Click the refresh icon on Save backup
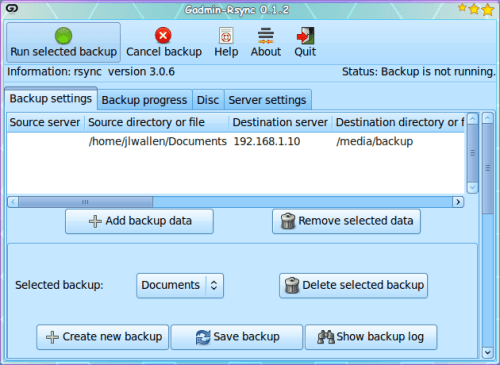 [203, 337]
